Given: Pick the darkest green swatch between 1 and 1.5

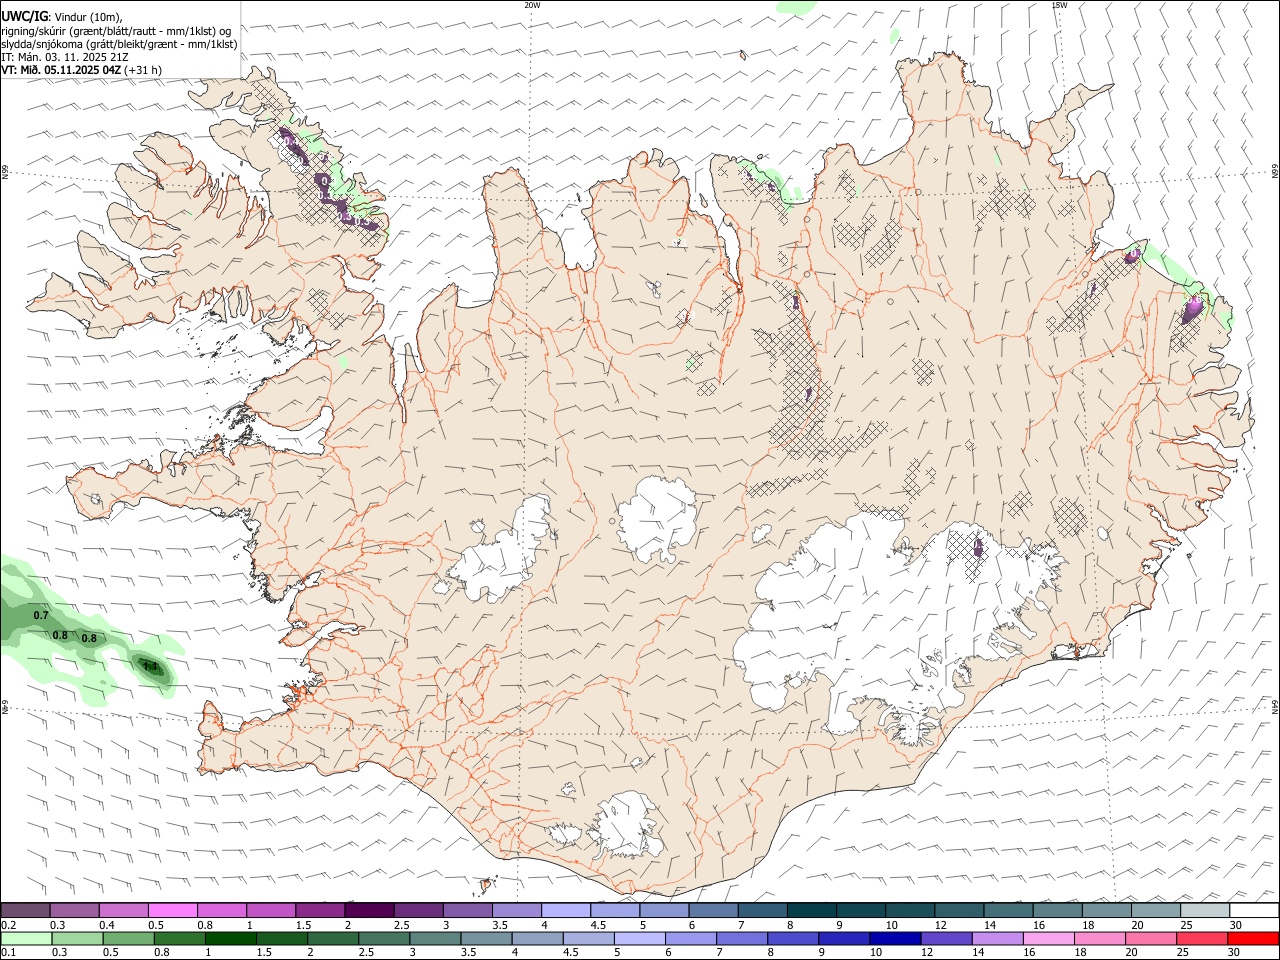Looking at the screenshot, I should [x=230, y=938].
